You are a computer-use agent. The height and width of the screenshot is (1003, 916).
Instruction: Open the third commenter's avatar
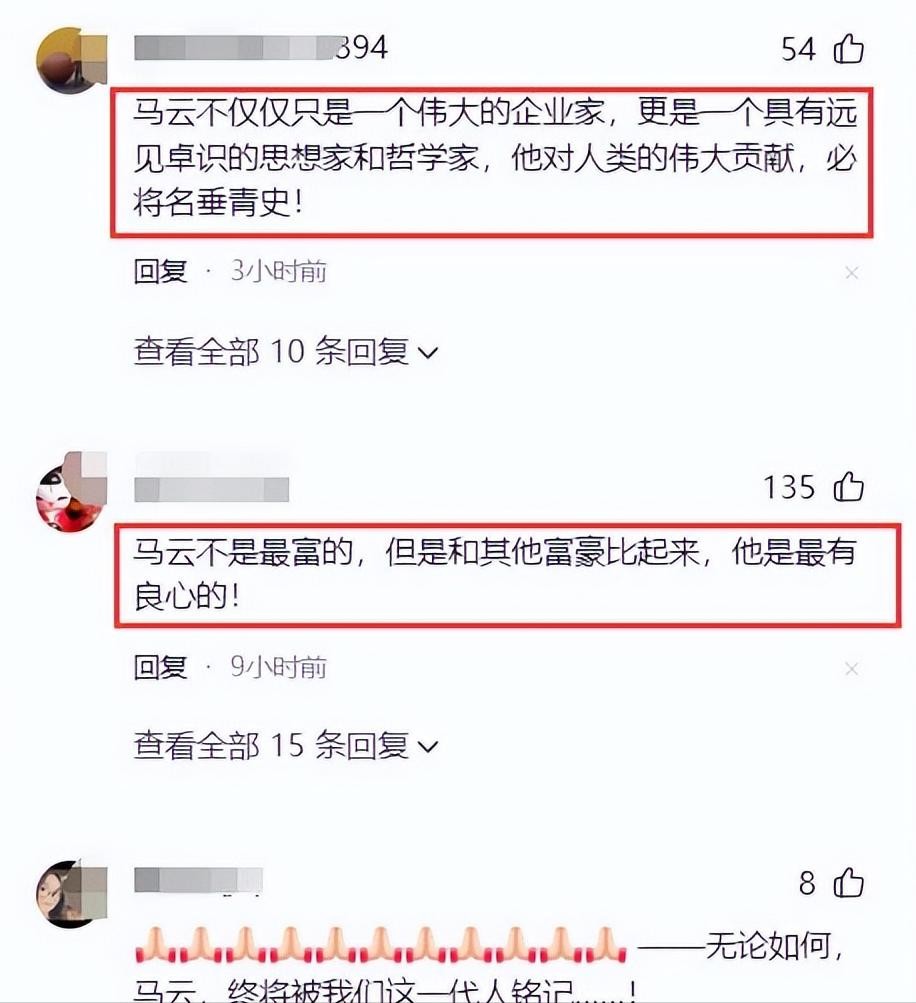point(71,894)
